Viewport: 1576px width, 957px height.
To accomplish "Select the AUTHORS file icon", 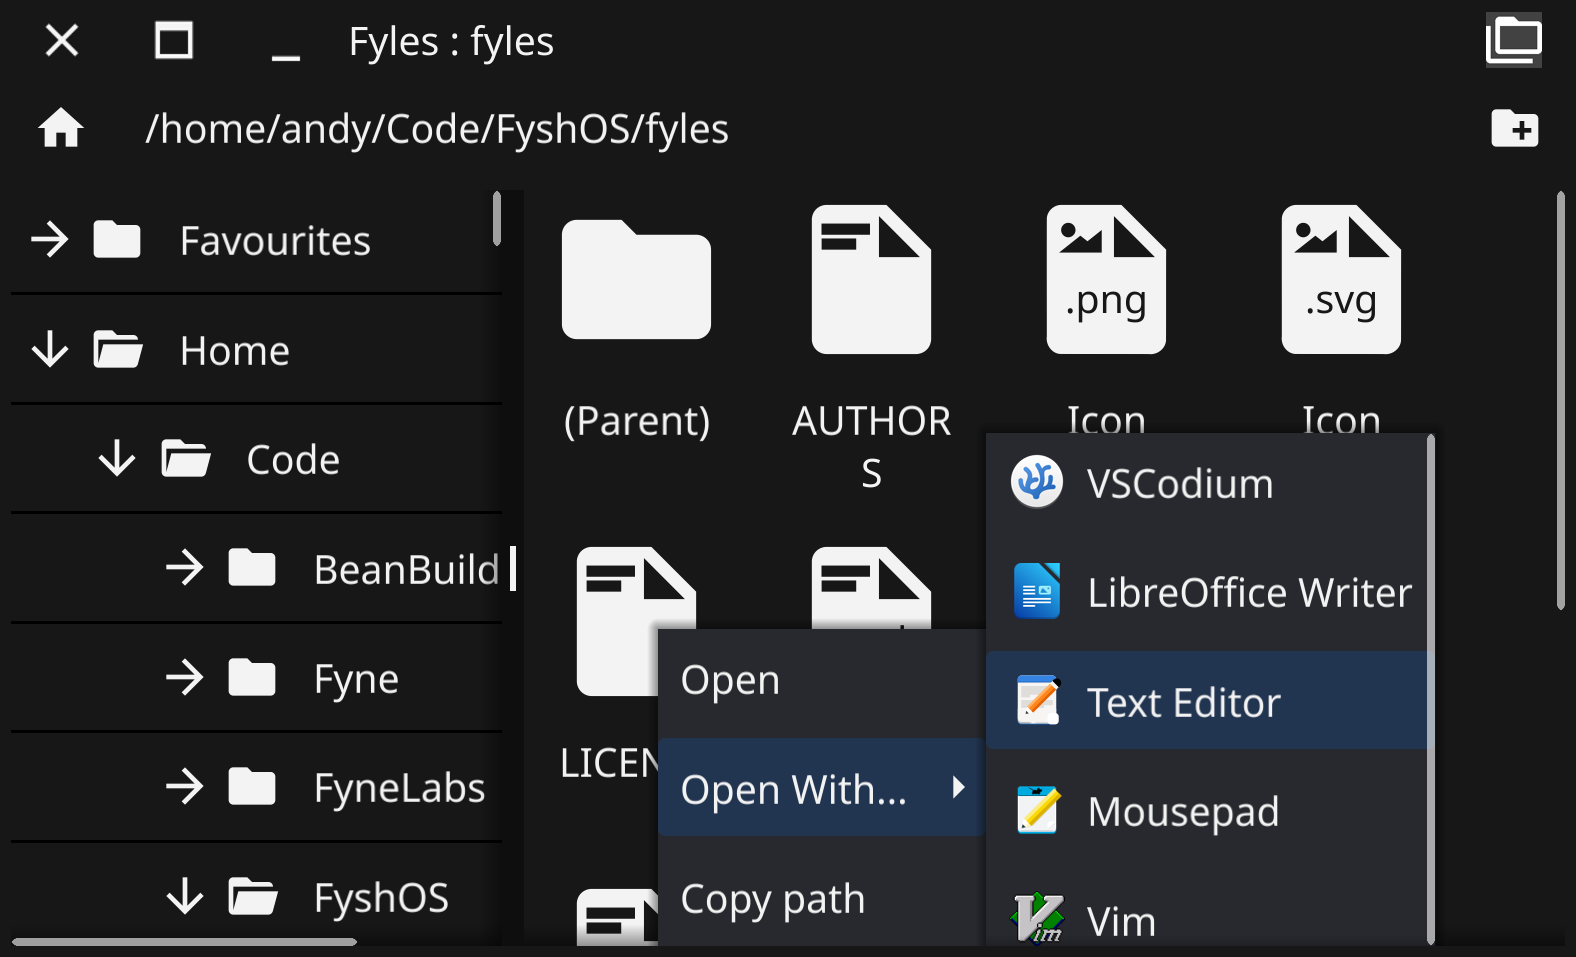I will click(871, 279).
